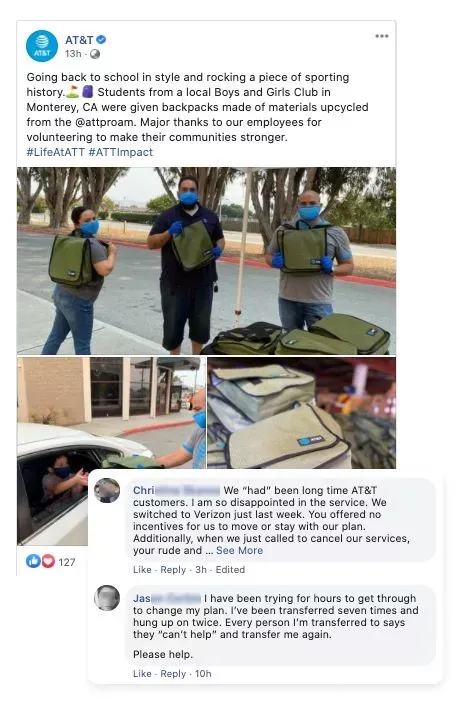
Task: View the Edited history of first comment
Action: [x=230, y=570]
